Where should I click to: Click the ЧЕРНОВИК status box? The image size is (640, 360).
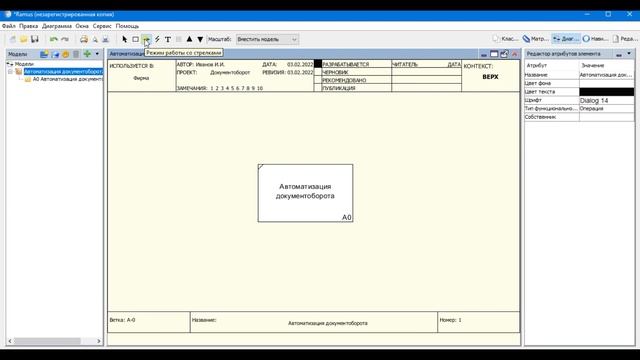pyautogui.click(x=318, y=72)
